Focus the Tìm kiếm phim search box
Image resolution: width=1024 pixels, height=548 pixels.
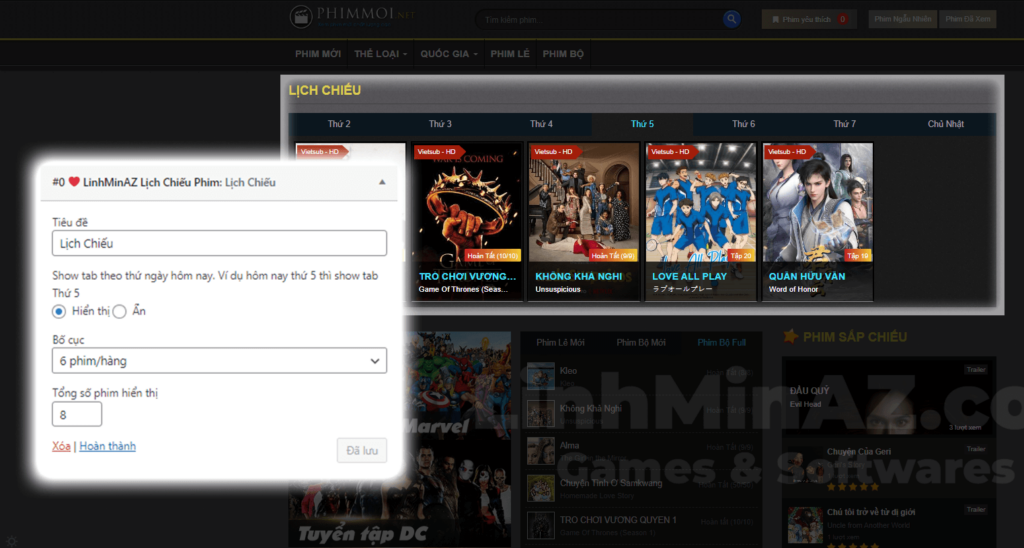(x=599, y=20)
